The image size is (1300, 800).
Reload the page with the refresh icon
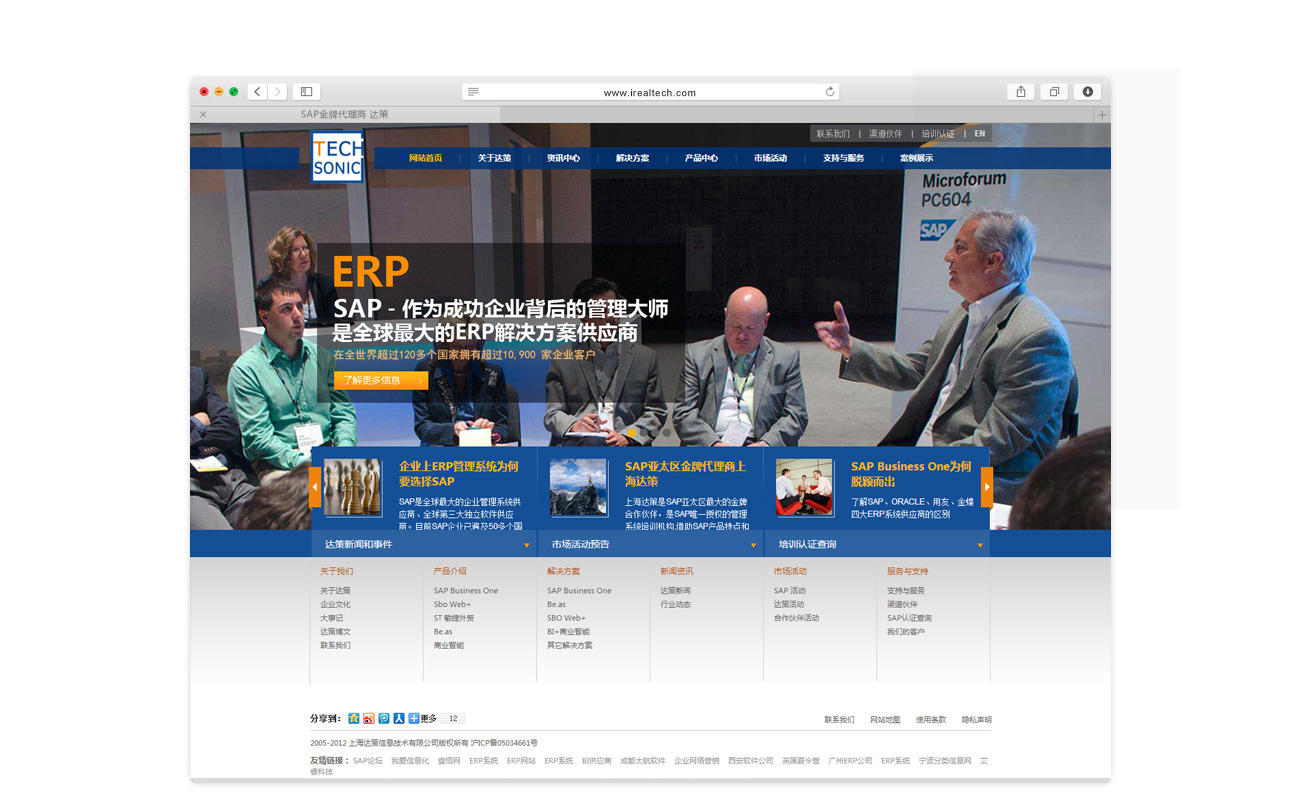[830, 92]
